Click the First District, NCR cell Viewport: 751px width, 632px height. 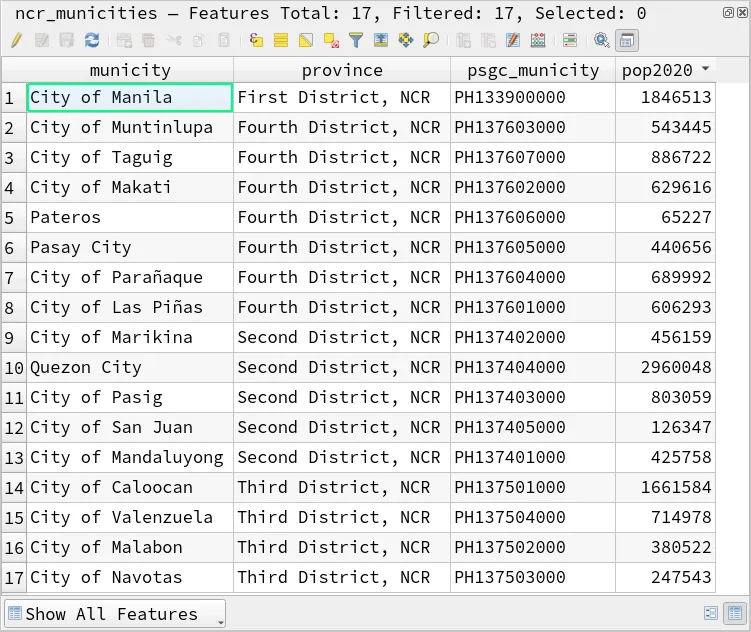tap(342, 98)
